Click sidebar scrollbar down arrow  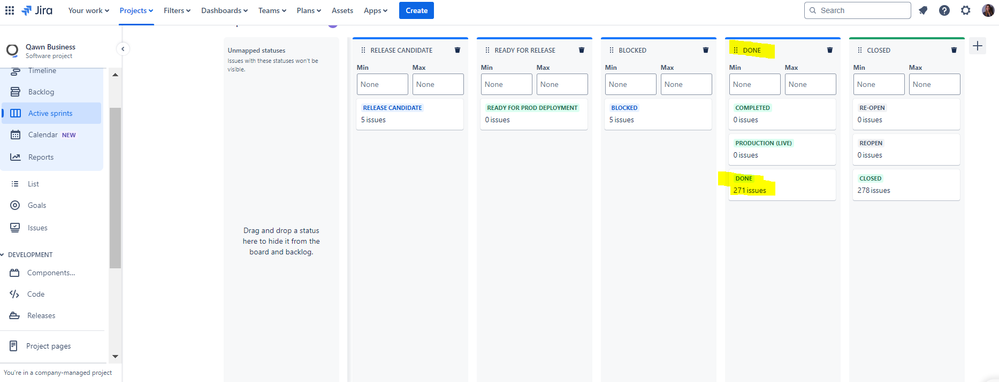click(x=115, y=357)
